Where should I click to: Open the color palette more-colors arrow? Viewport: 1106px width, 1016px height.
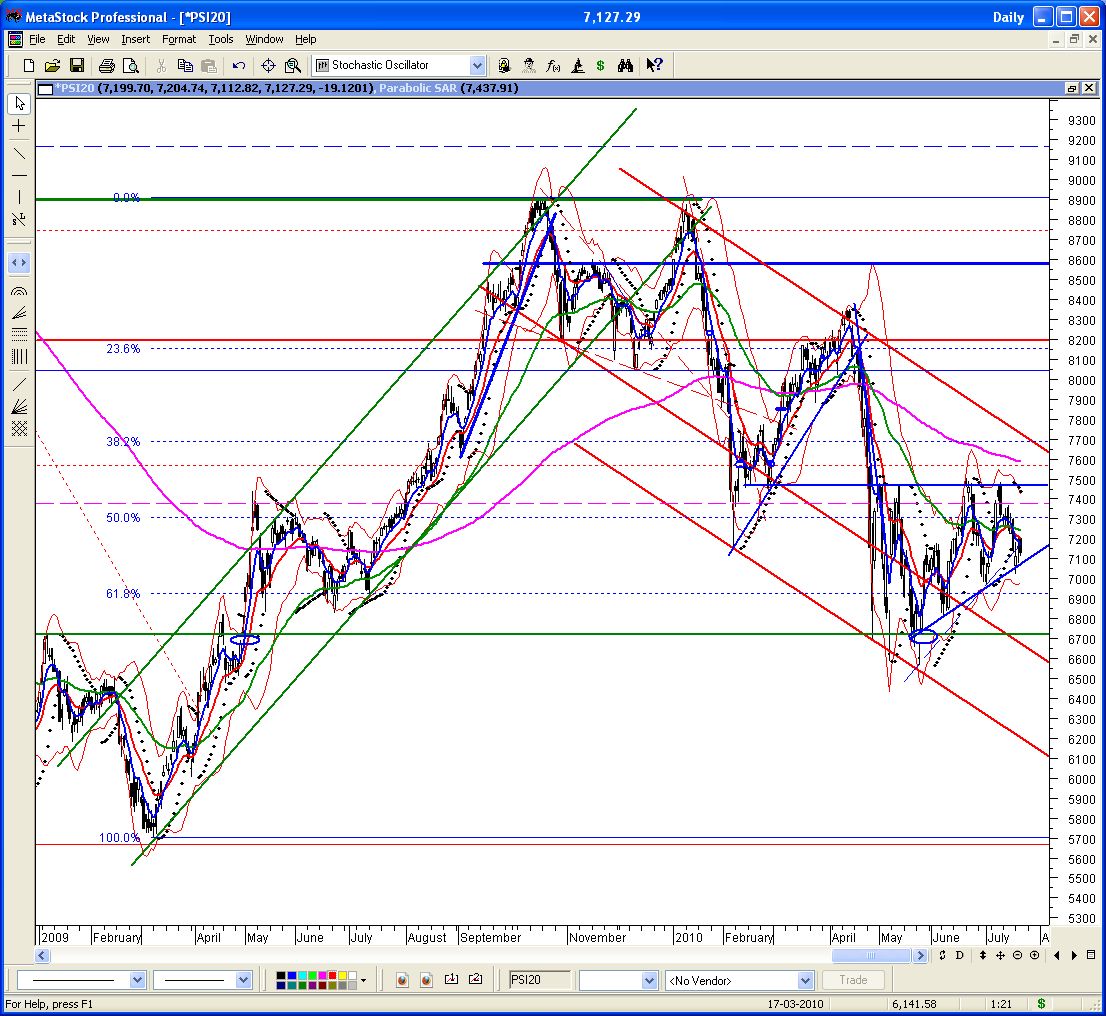pos(363,980)
